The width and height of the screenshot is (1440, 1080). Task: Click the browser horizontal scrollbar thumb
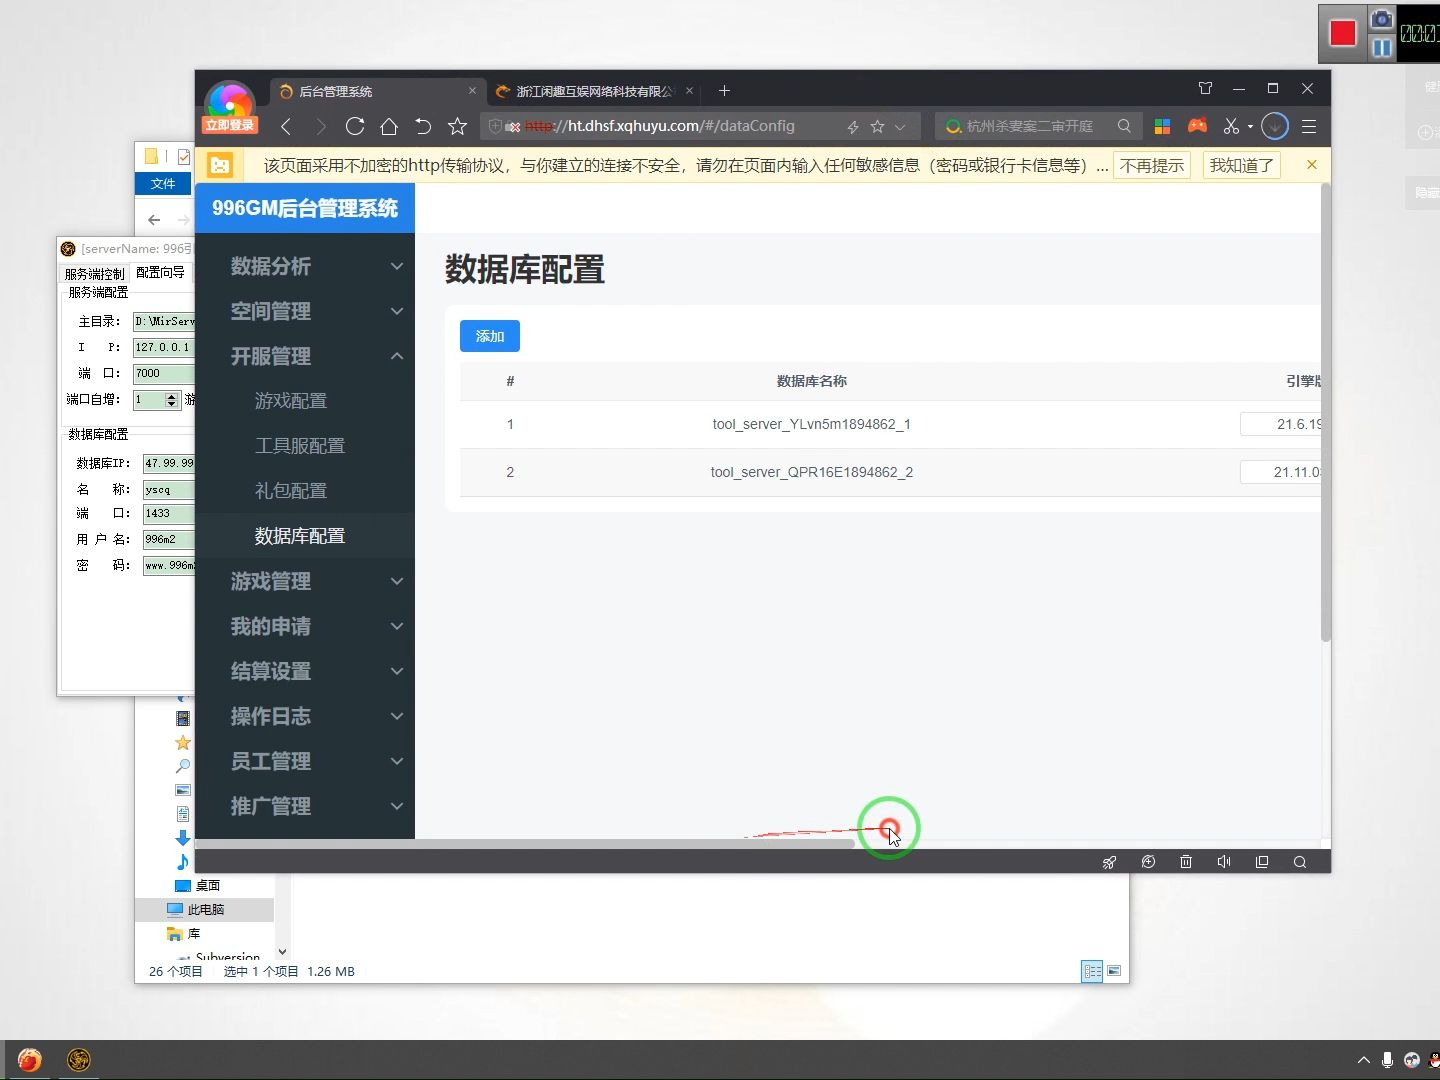coord(525,844)
